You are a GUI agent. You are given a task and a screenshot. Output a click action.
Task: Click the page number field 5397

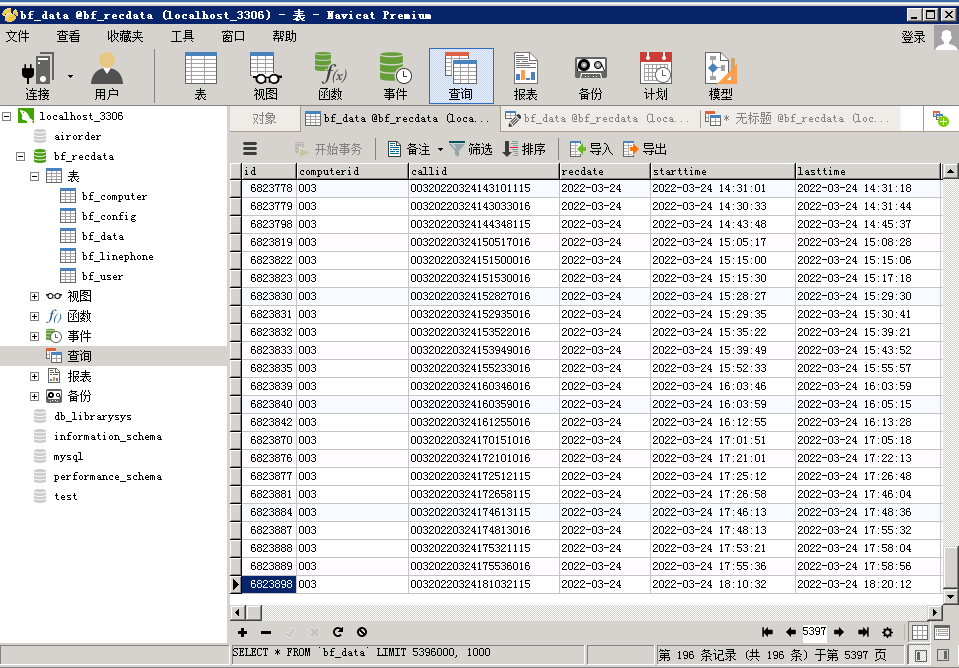814,631
